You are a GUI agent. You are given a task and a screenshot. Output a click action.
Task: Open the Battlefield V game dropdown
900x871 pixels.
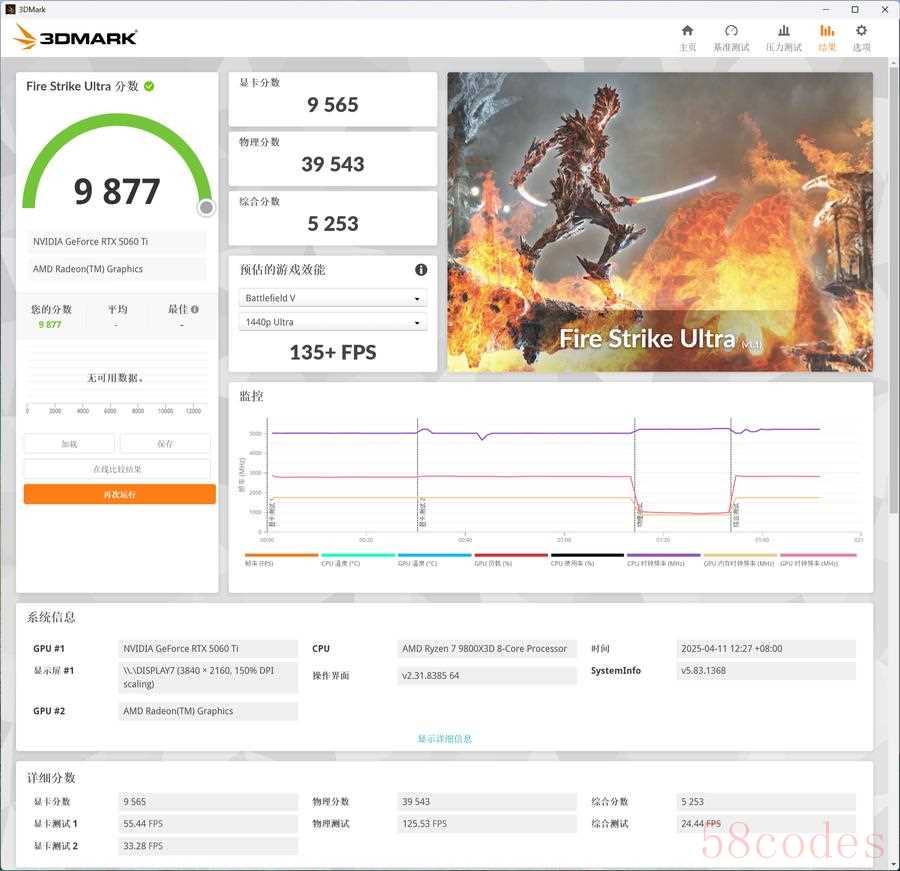[x=334, y=298]
